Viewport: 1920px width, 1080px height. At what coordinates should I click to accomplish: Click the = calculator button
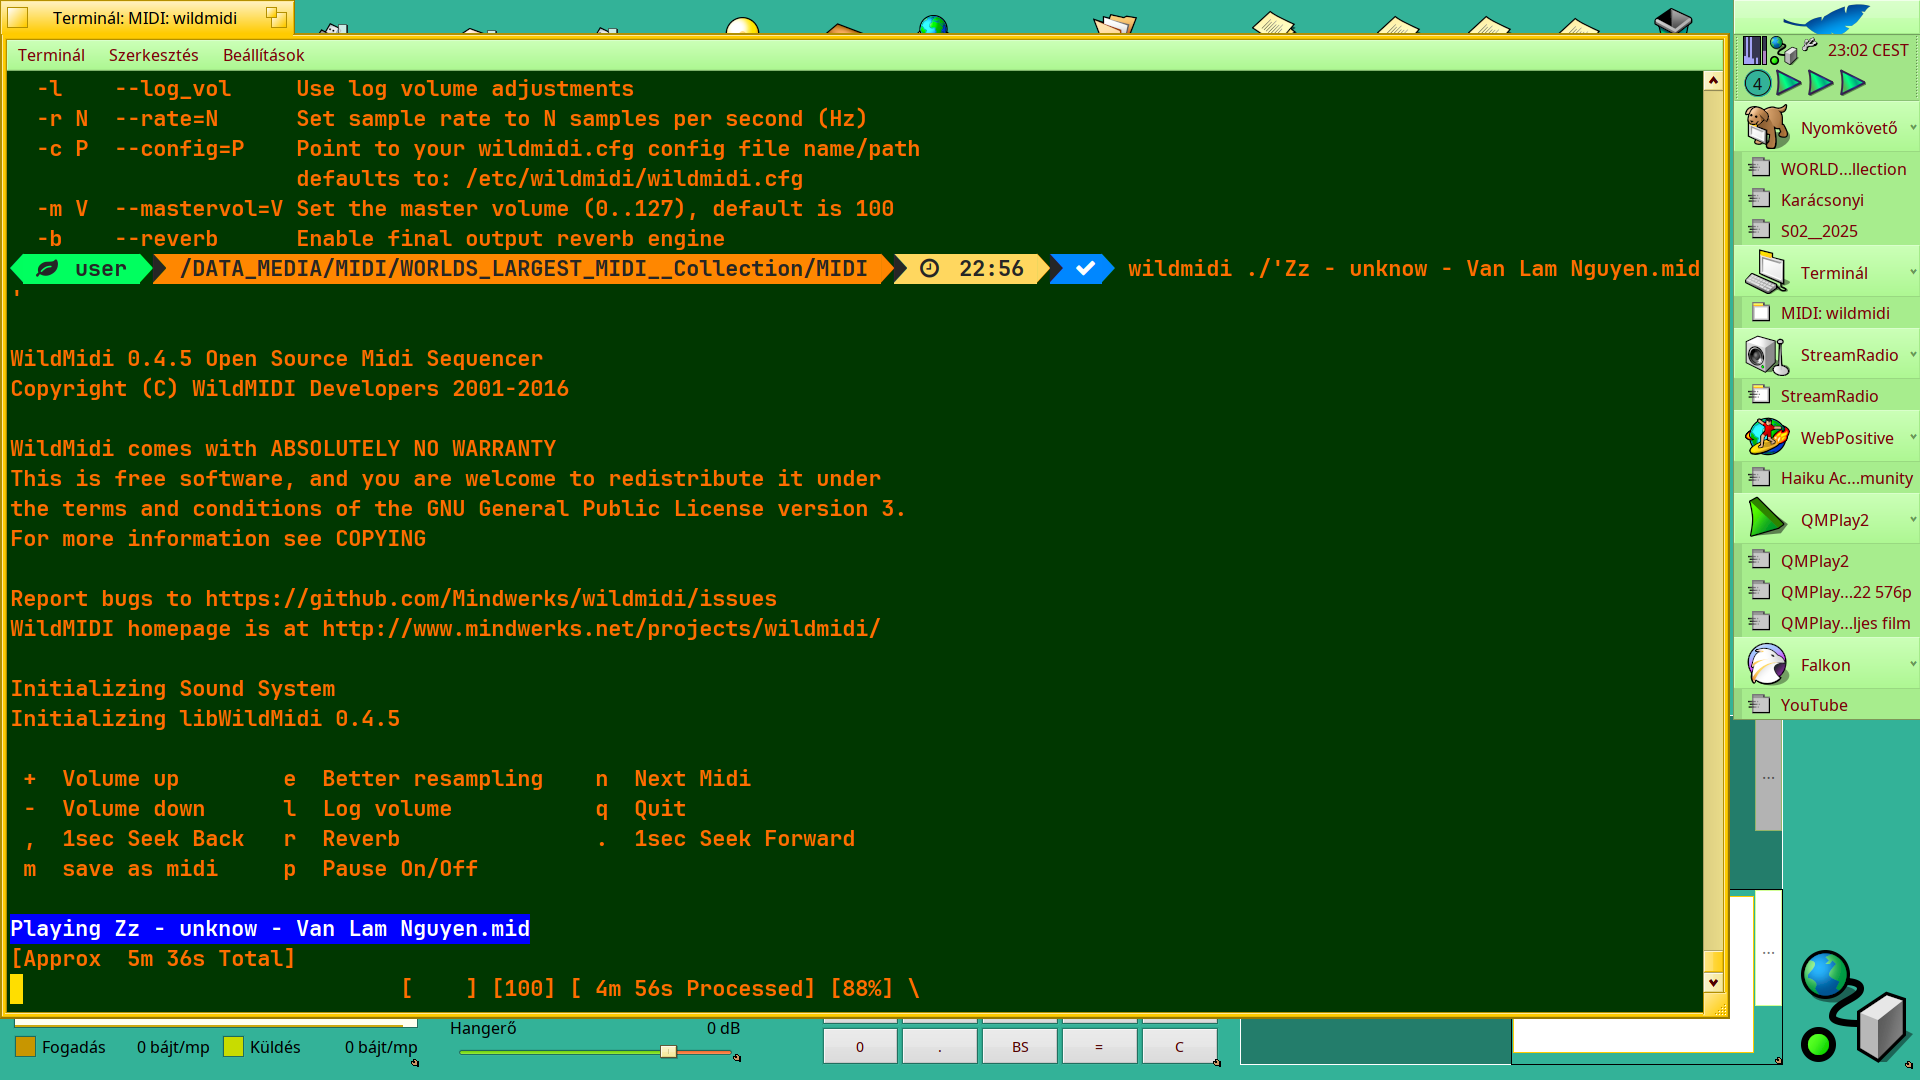click(x=1099, y=1046)
